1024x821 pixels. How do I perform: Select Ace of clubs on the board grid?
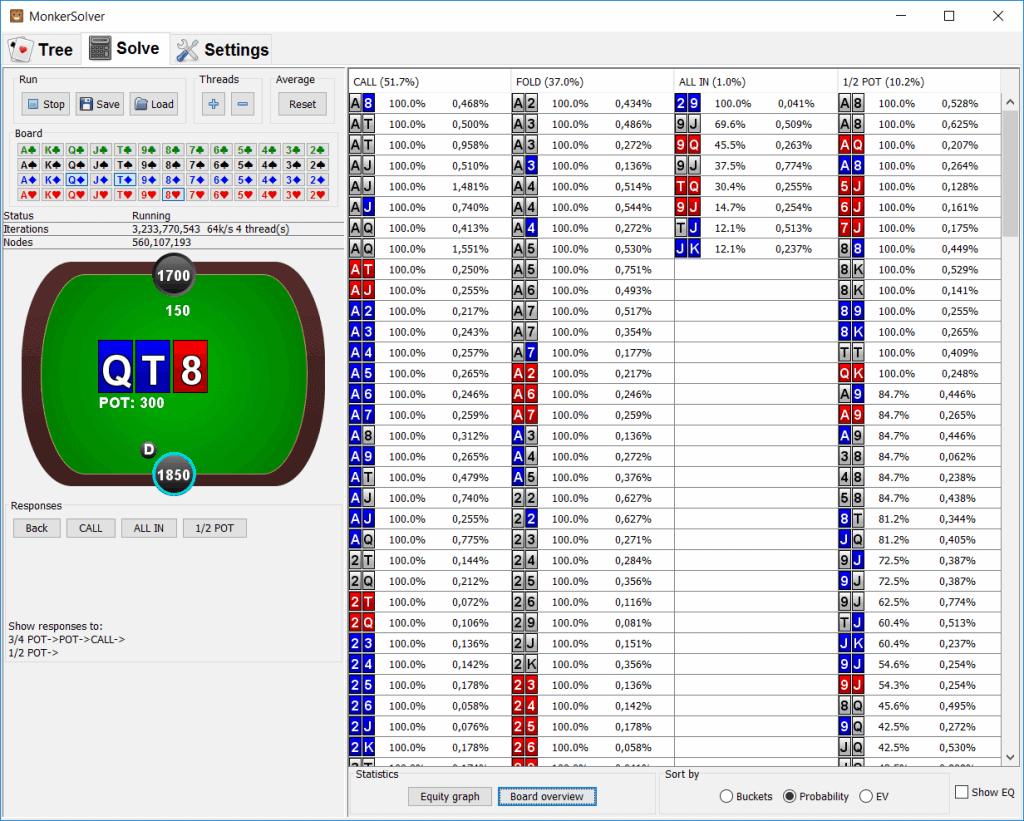pos(27,150)
